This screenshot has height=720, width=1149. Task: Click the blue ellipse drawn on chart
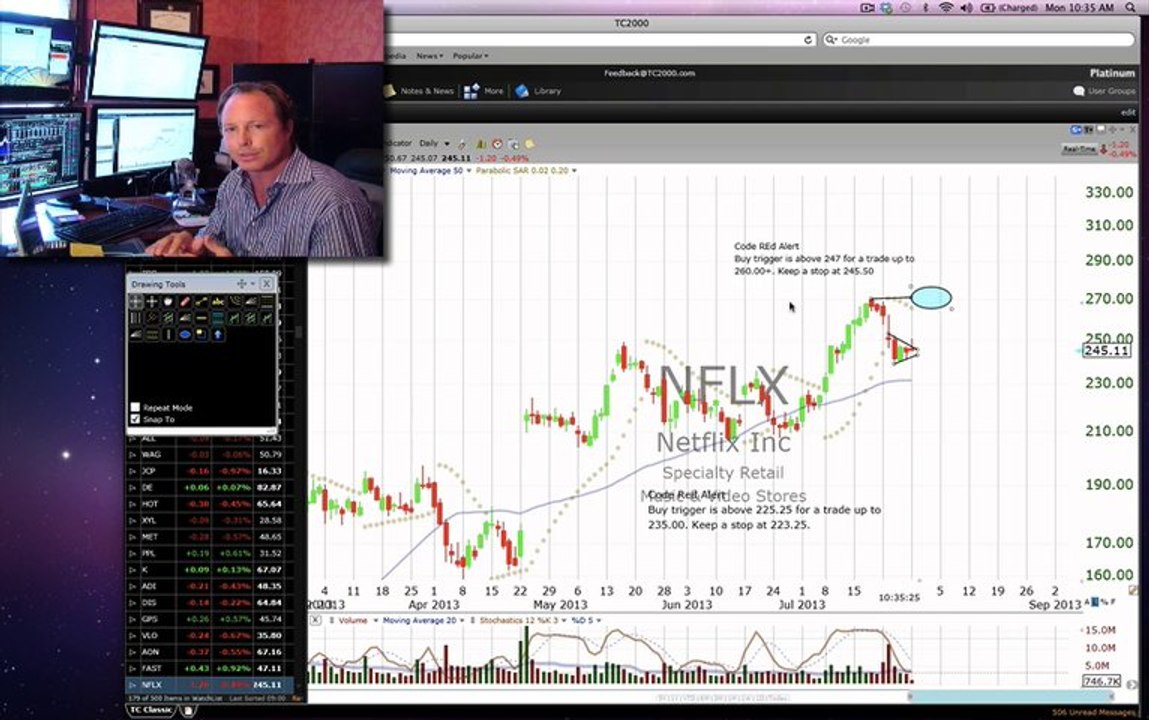[931, 297]
